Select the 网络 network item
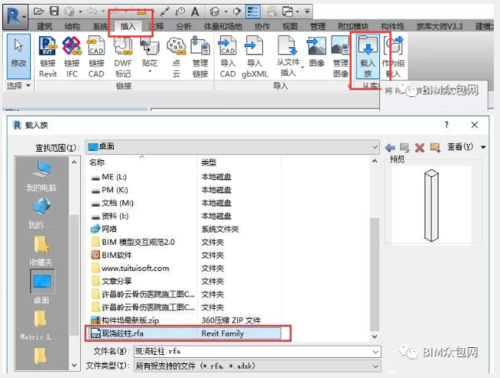Screen dimensions: 500x378 [104, 229]
